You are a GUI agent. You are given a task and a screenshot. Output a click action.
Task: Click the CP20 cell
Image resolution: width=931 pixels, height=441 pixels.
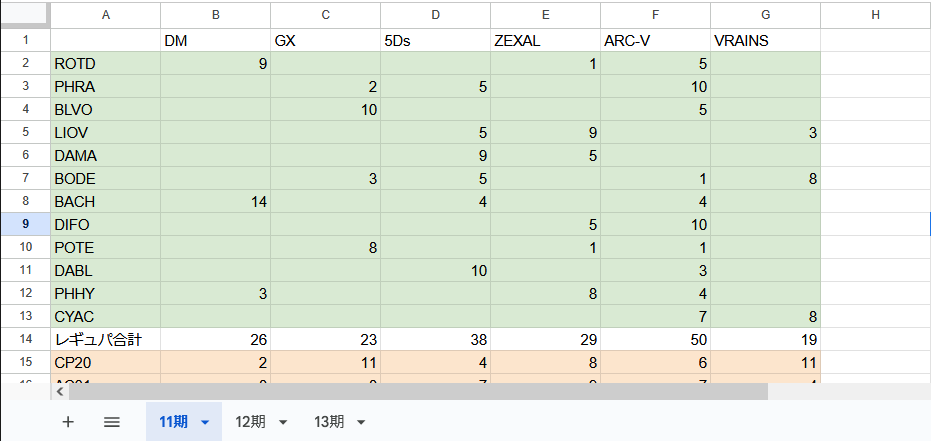(x=105, y=363)
